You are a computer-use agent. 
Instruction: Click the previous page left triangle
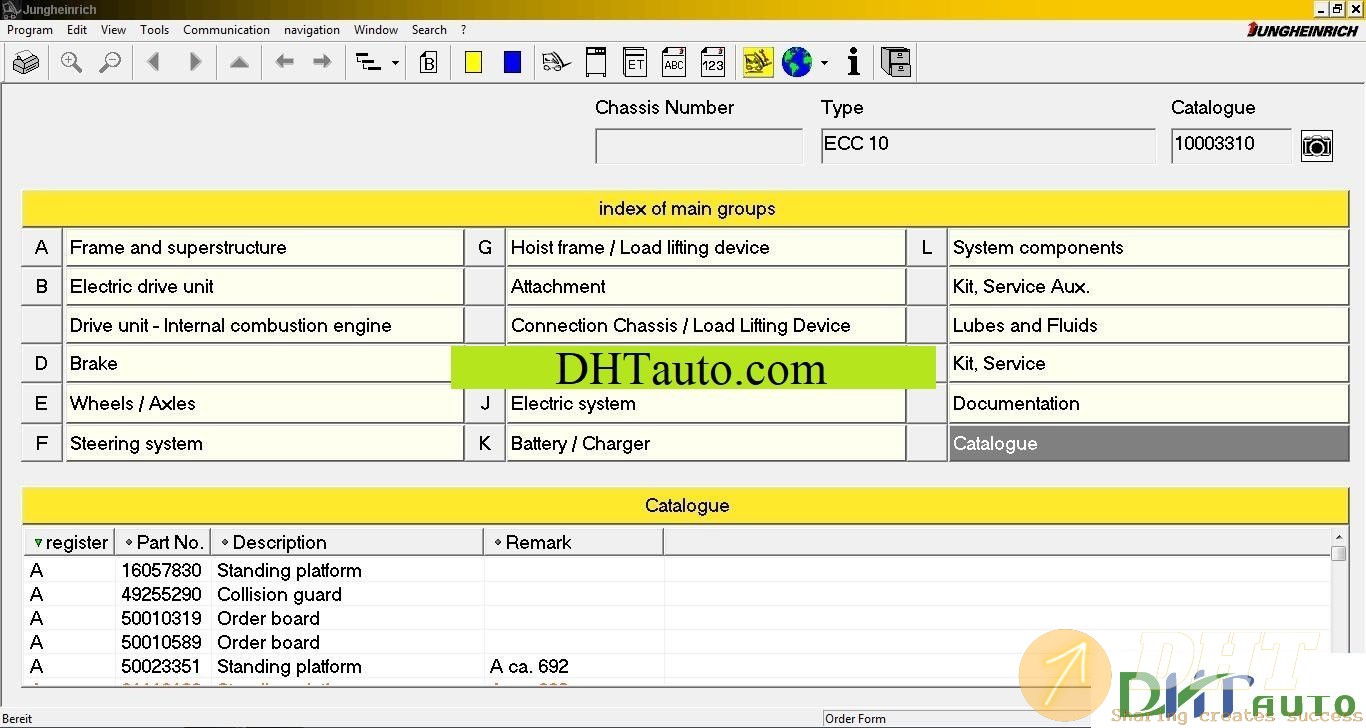pyautogui.click(x=153, y=63)
